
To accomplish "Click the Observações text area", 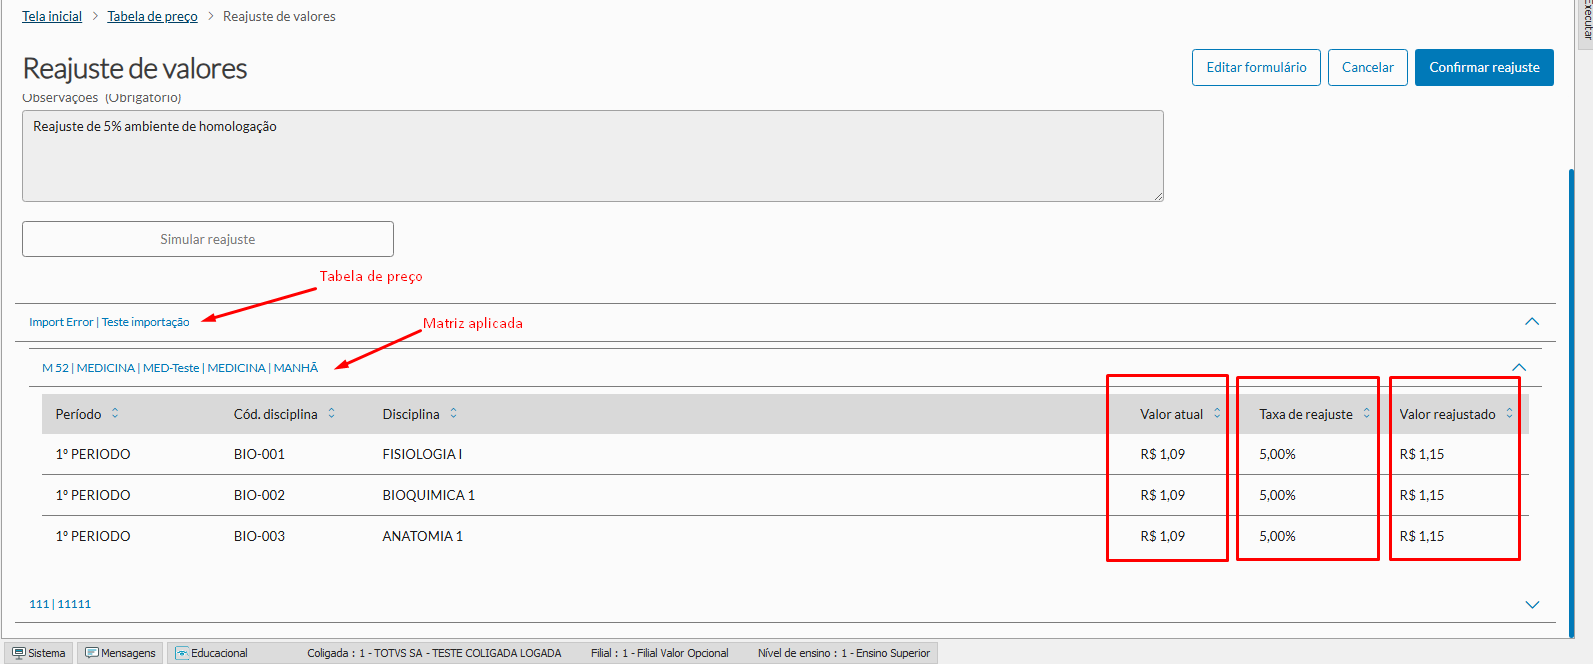I will point(593,156).
